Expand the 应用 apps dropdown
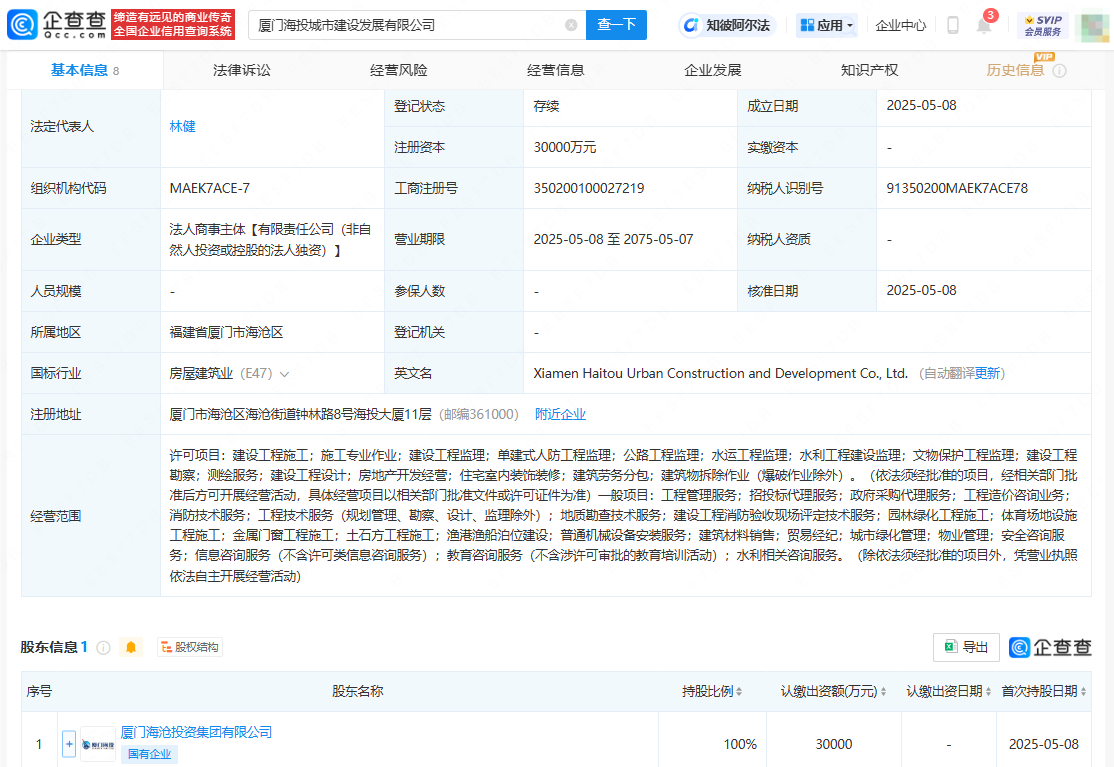The height and width of the screenshot is (767, 1114). pos(827,26)
